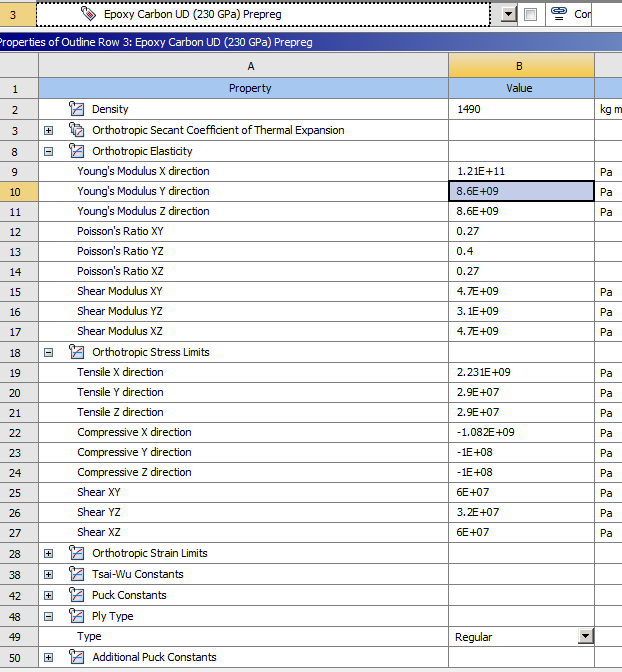The height and width of the screenshot is (672, 622).
Task: Collapse the Orthotropic Stress Limits group
Action: coord(48,352)
